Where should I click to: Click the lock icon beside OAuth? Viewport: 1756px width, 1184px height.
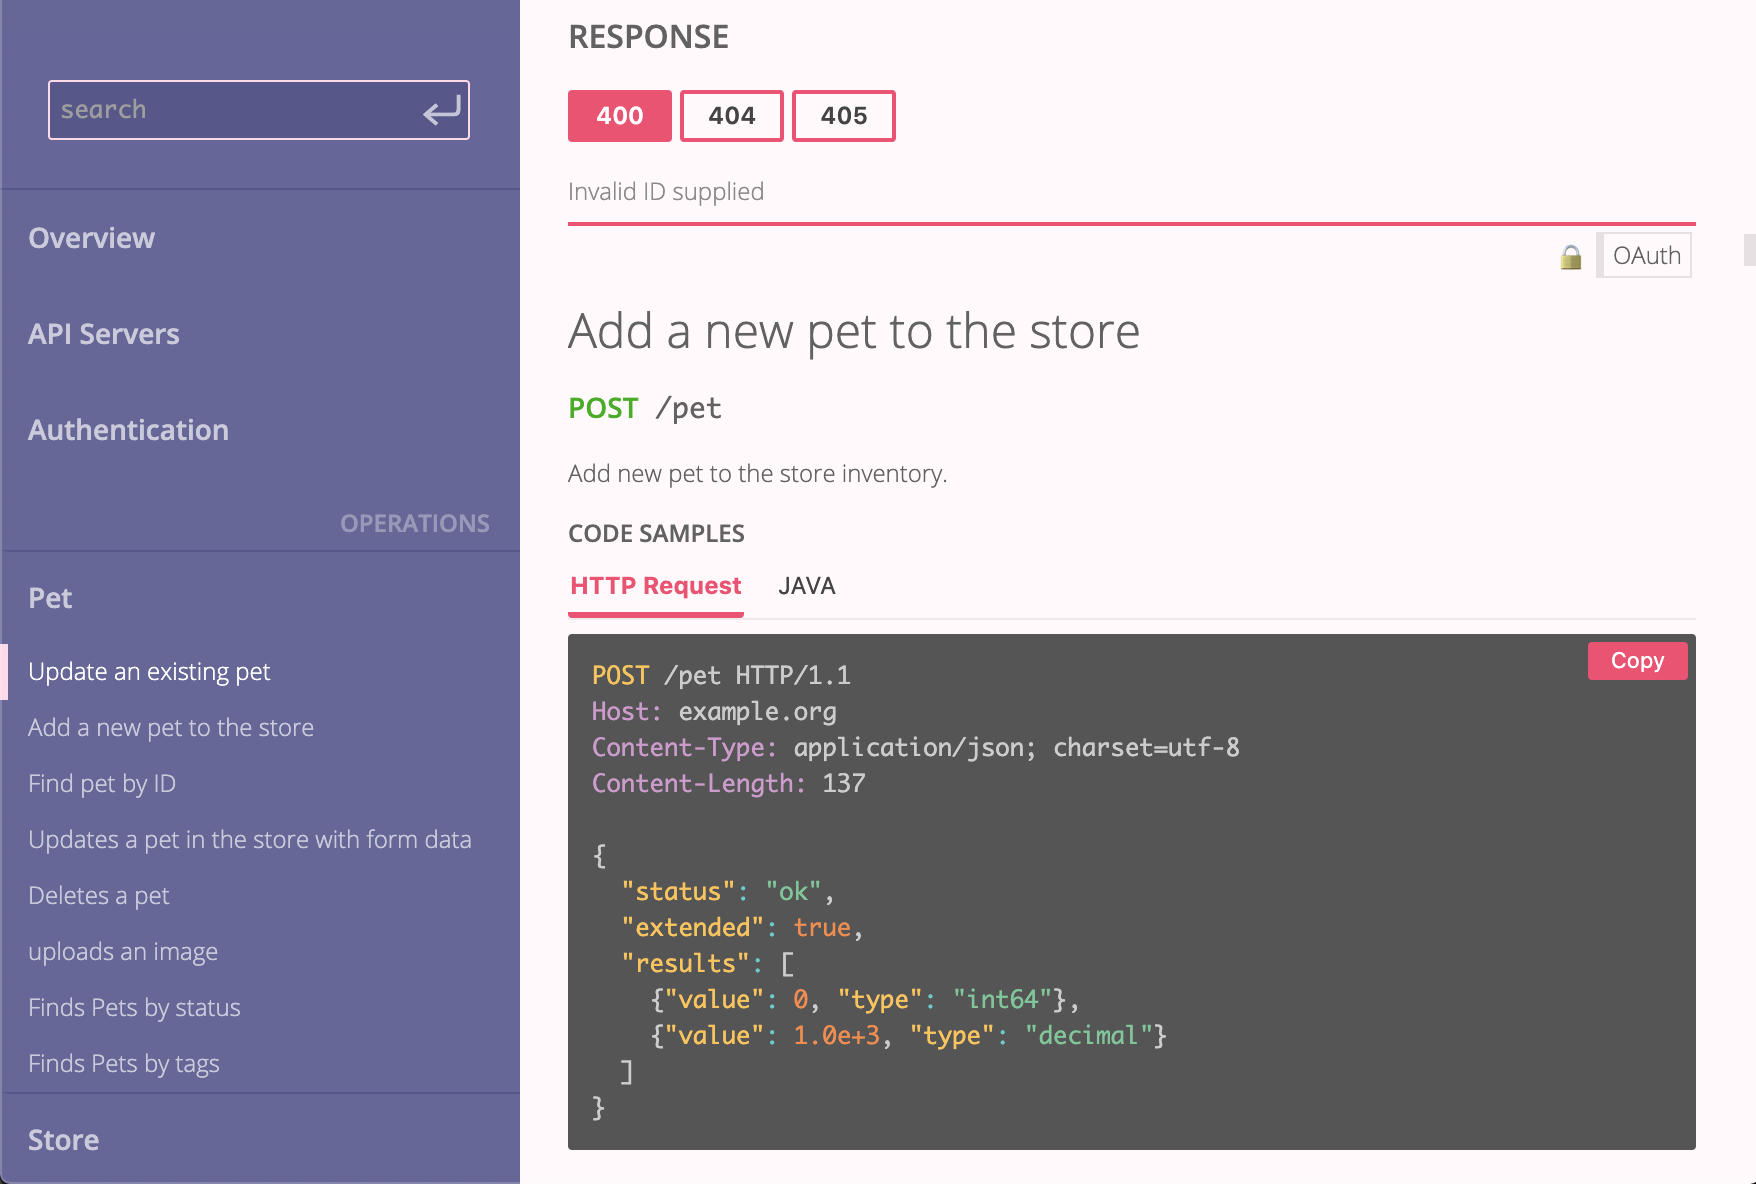(1571, 257)
